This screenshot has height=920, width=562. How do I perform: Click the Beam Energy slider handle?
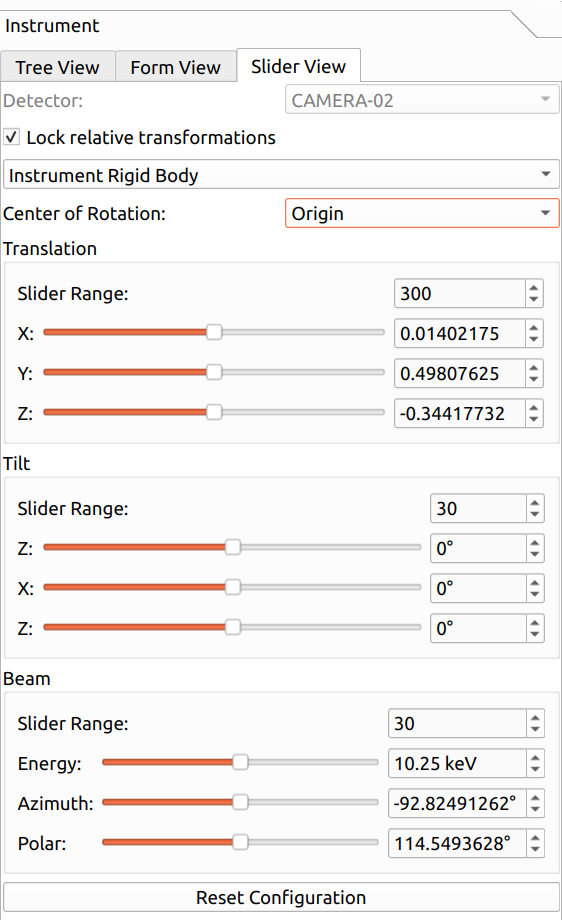tap(240, 762)
